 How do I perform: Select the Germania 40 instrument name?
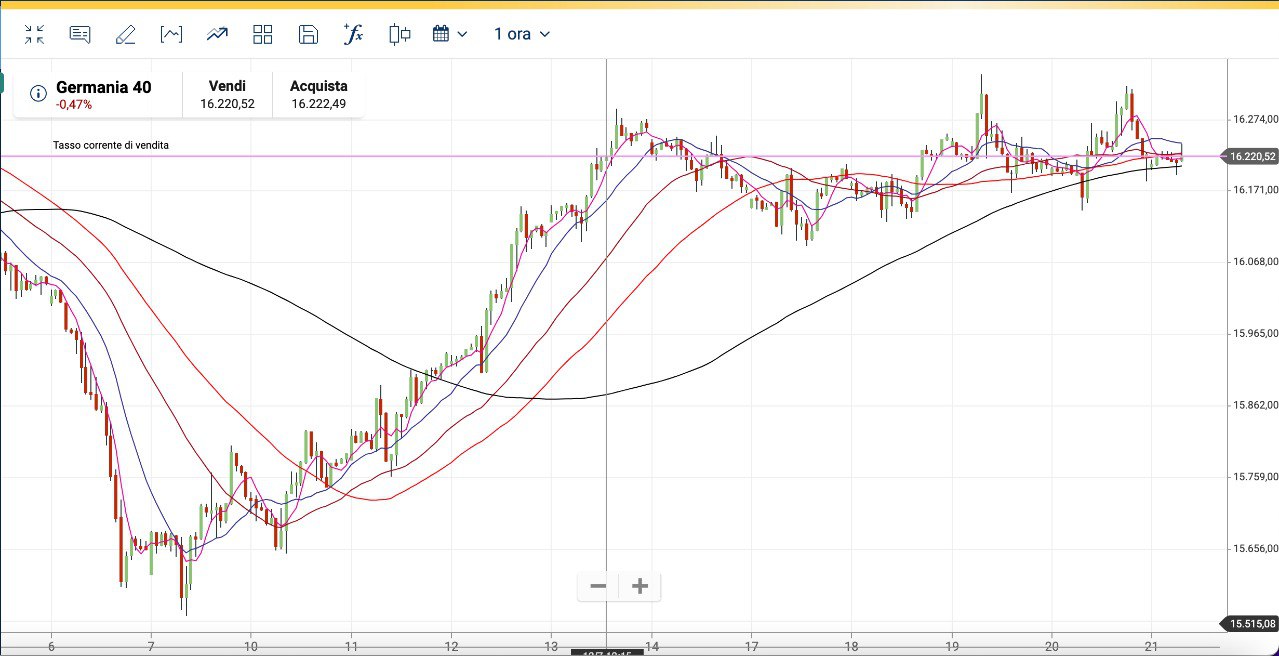pos(104,87)
